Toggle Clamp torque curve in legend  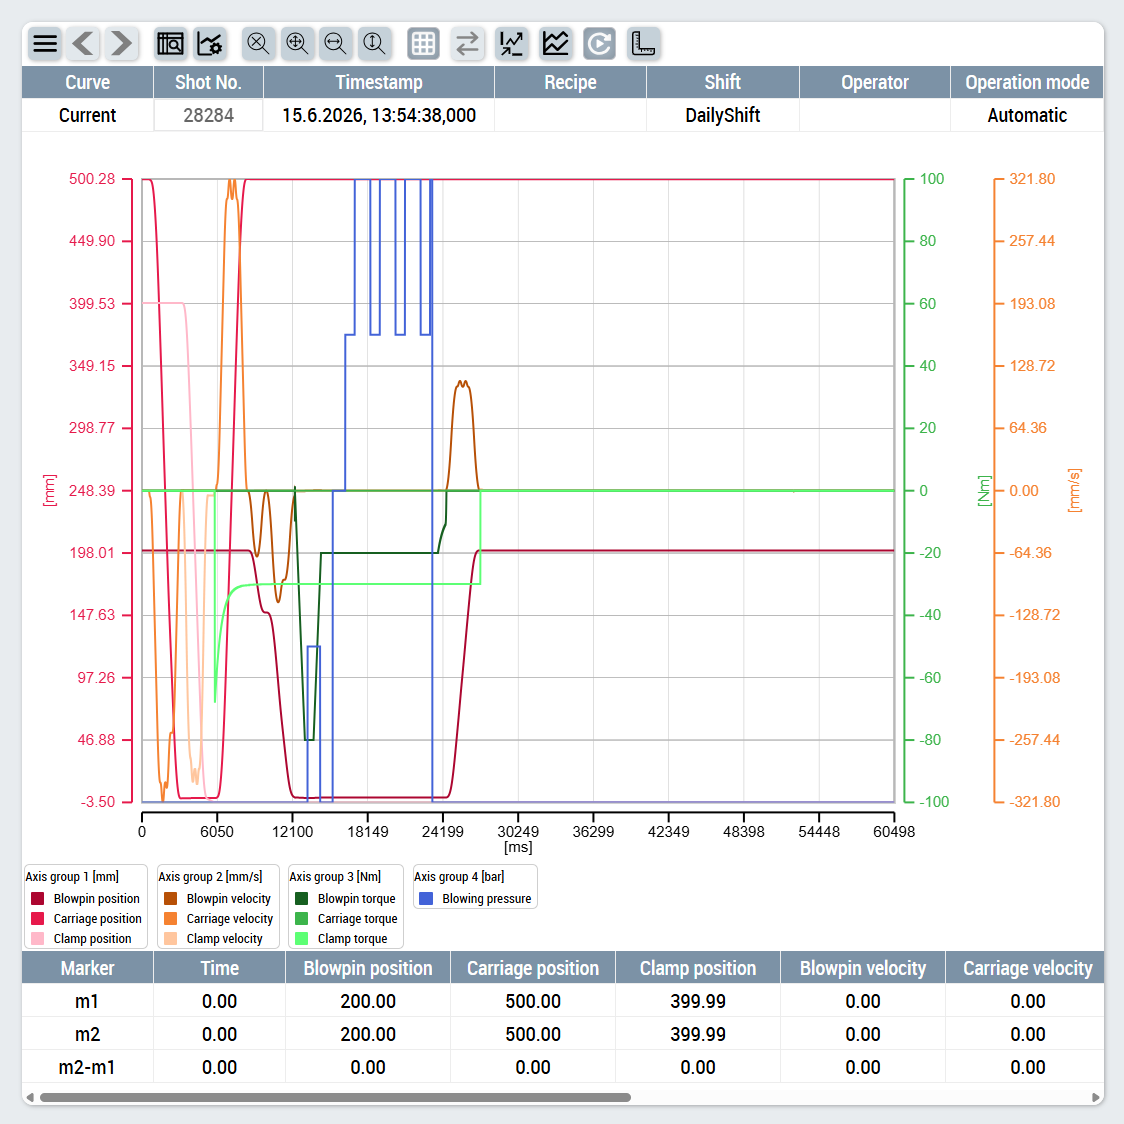coord(341,939)
